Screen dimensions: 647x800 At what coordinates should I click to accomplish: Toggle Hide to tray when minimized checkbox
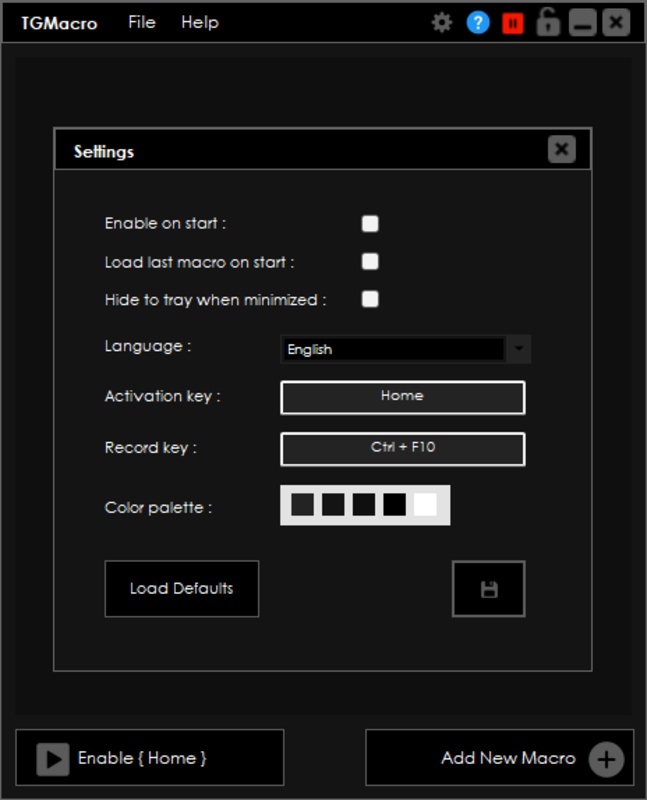pyautogui.click(x=370, y=299)
